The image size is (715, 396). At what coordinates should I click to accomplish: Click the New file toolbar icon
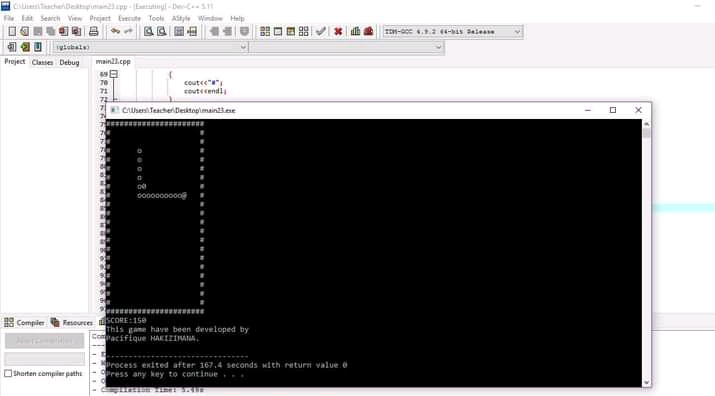pyautogui.click(x=12, y=31)
